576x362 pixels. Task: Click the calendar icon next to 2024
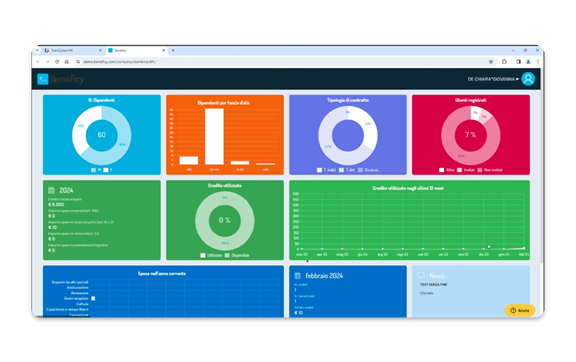click(51, 190)
